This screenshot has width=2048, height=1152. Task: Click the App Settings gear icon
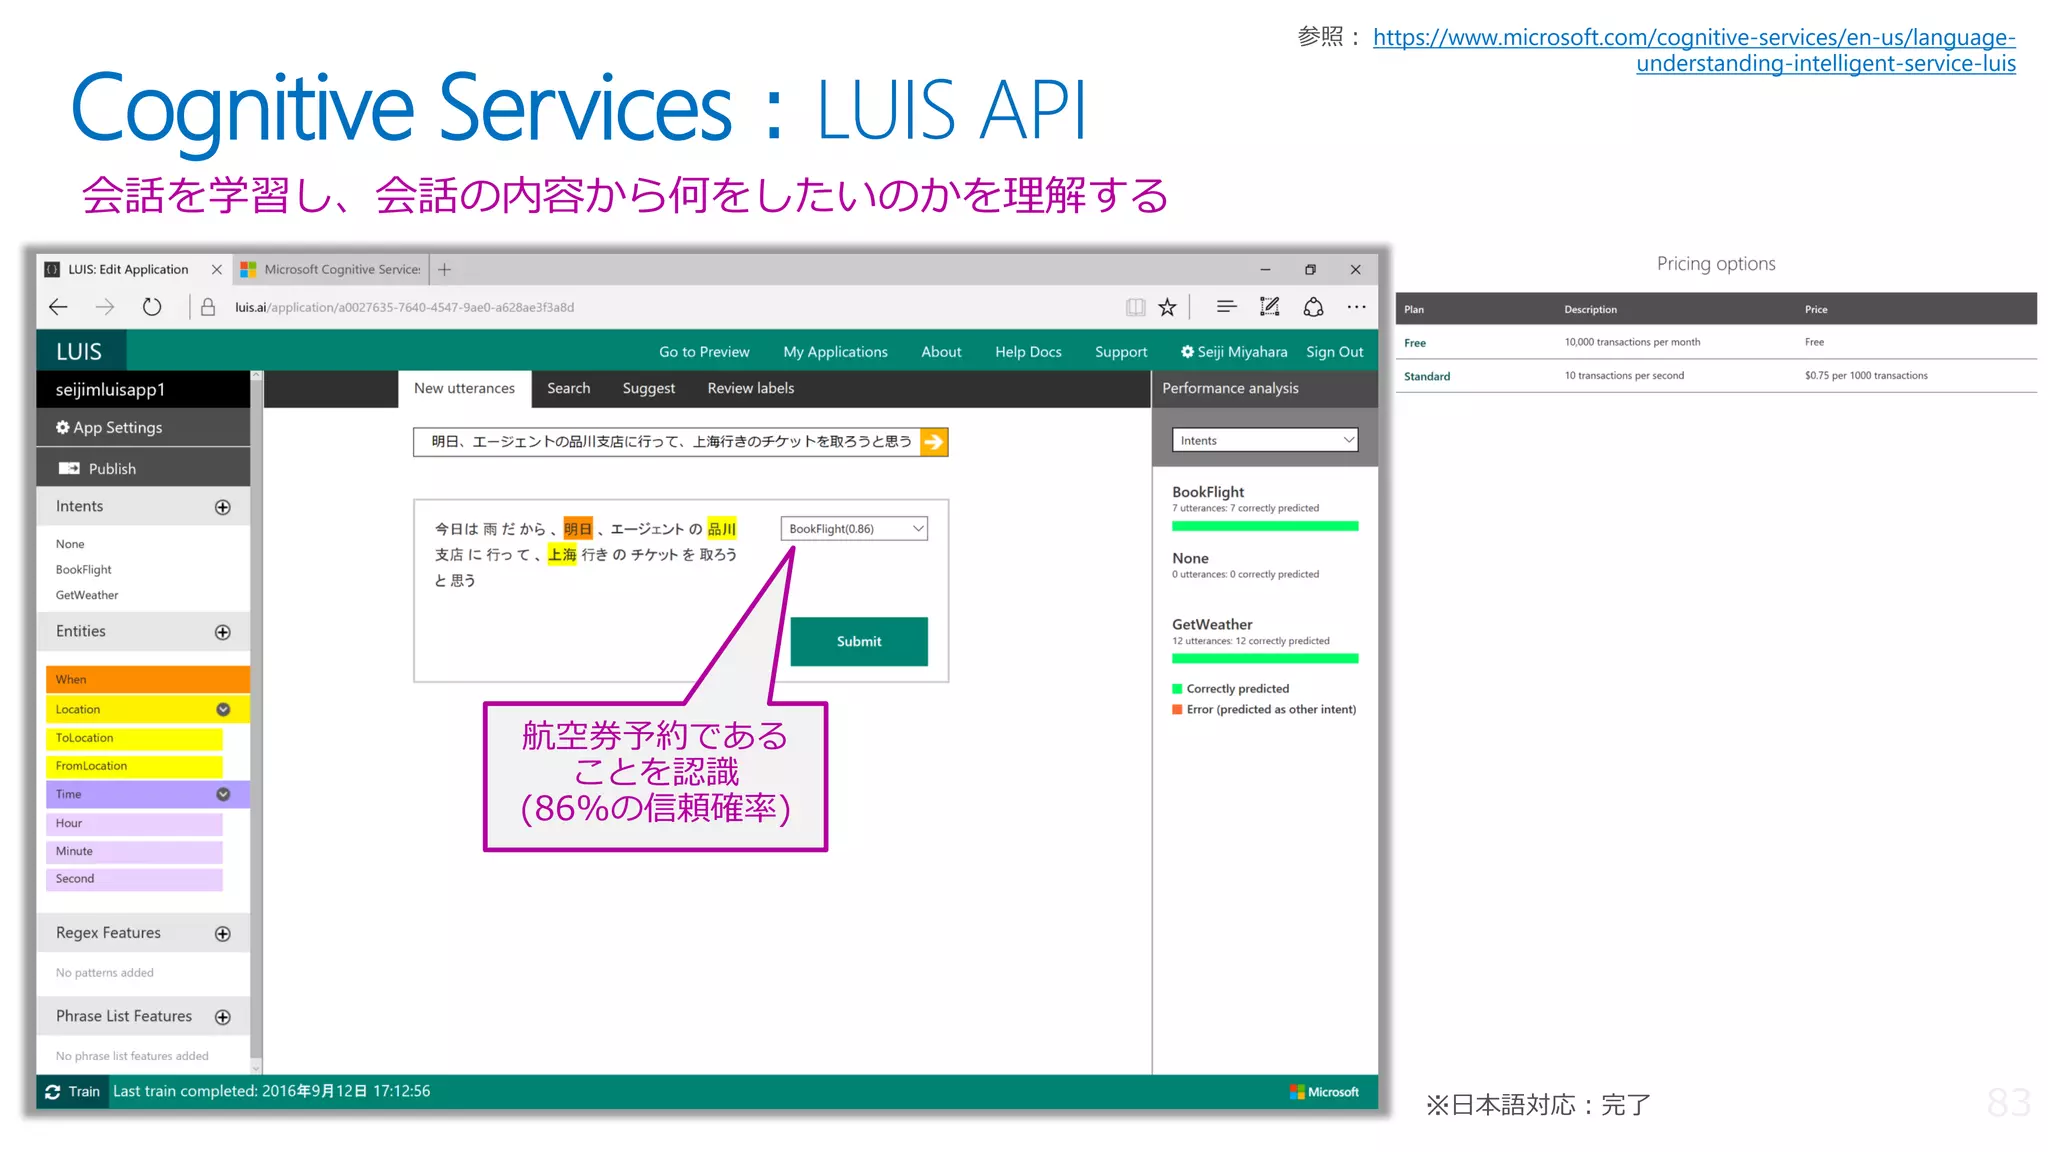pos(63,427)
